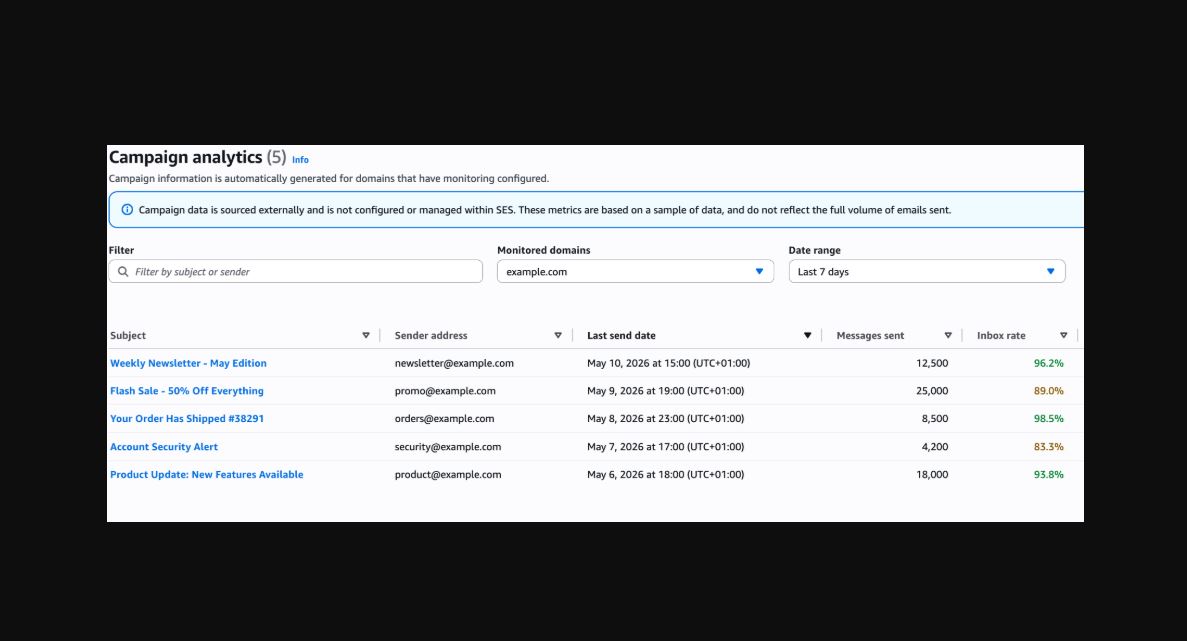Sort by the Inbox rate column arrow

coord(1064,335)
